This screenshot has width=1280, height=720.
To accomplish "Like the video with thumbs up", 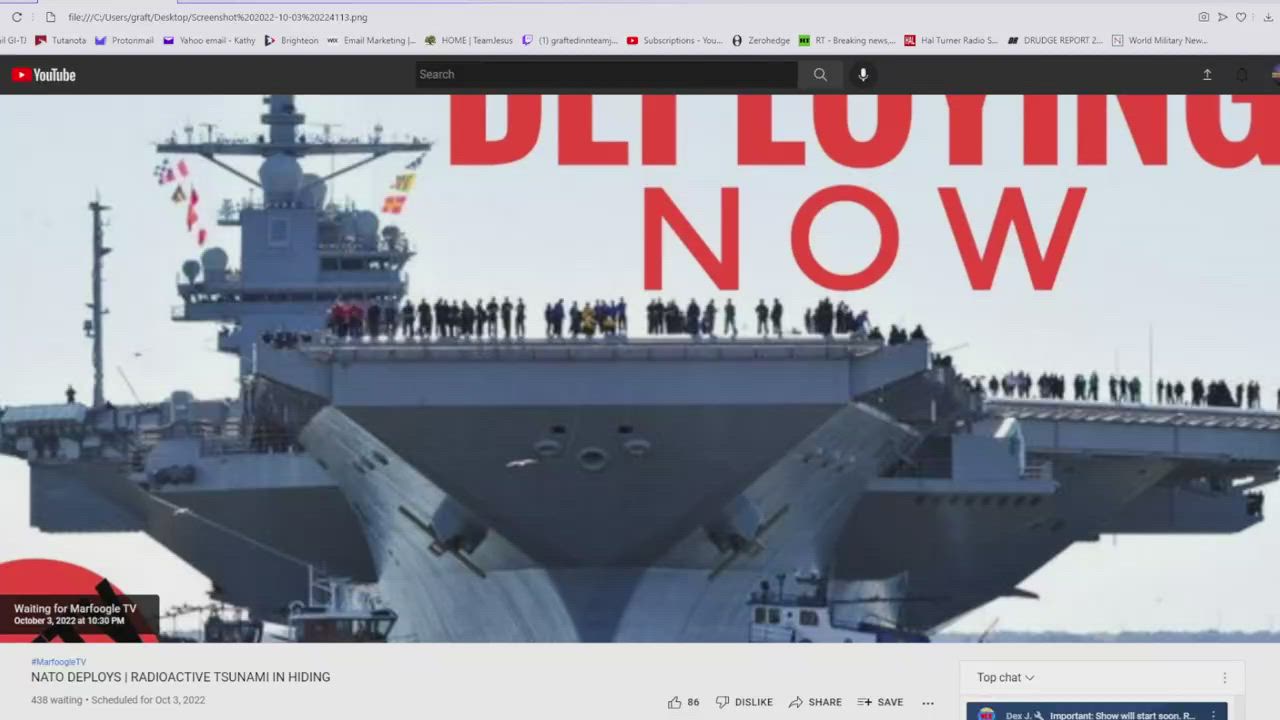I will [675, 702].
